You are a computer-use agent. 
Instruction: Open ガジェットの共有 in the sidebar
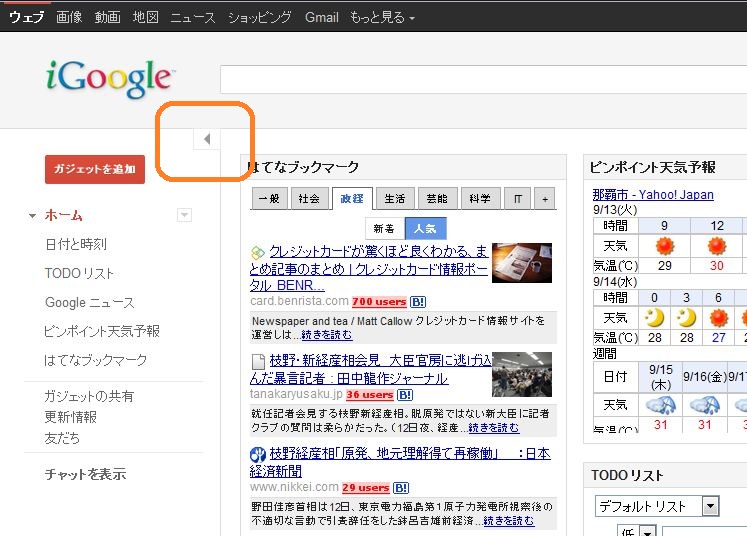(89, 396)
